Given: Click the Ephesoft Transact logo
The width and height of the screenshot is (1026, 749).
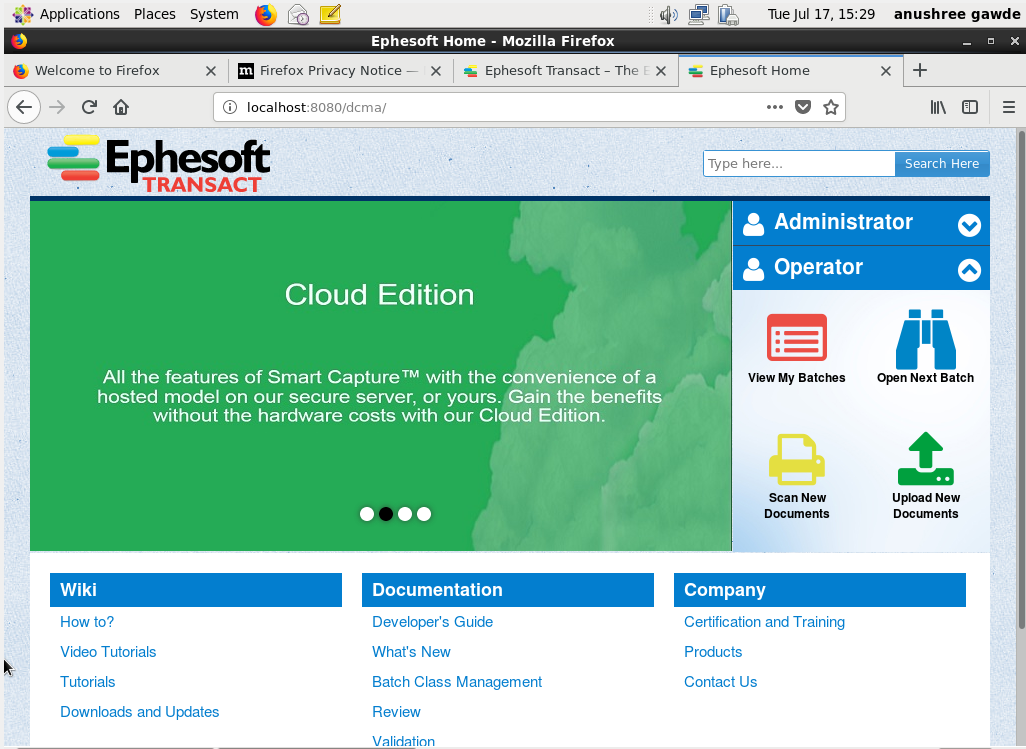Looking at the screenshot, I should click(x=158, y=164).
